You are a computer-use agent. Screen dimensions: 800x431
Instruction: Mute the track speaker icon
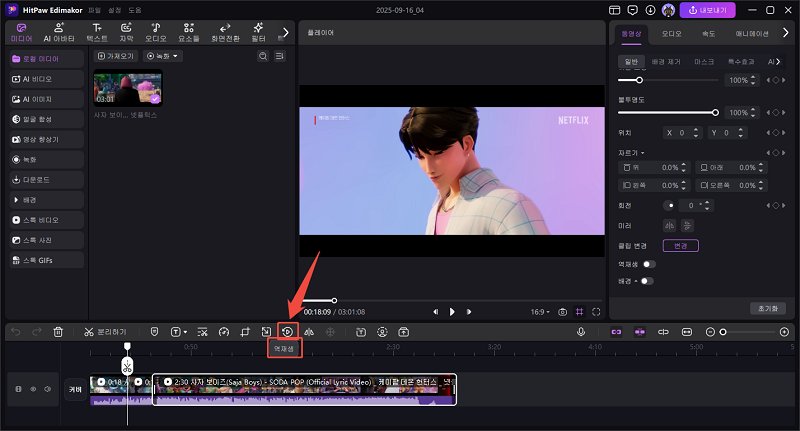click(x=47, y=389)
